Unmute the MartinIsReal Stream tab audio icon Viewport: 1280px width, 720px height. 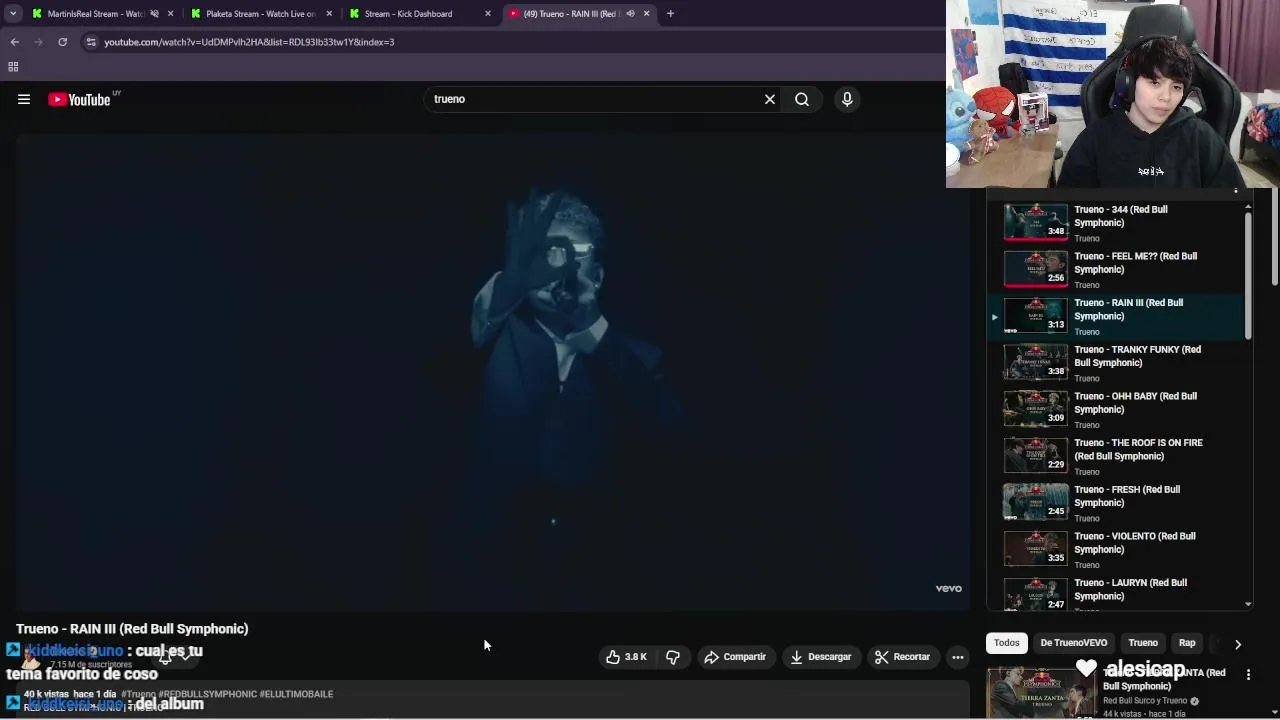coord(154,14)
